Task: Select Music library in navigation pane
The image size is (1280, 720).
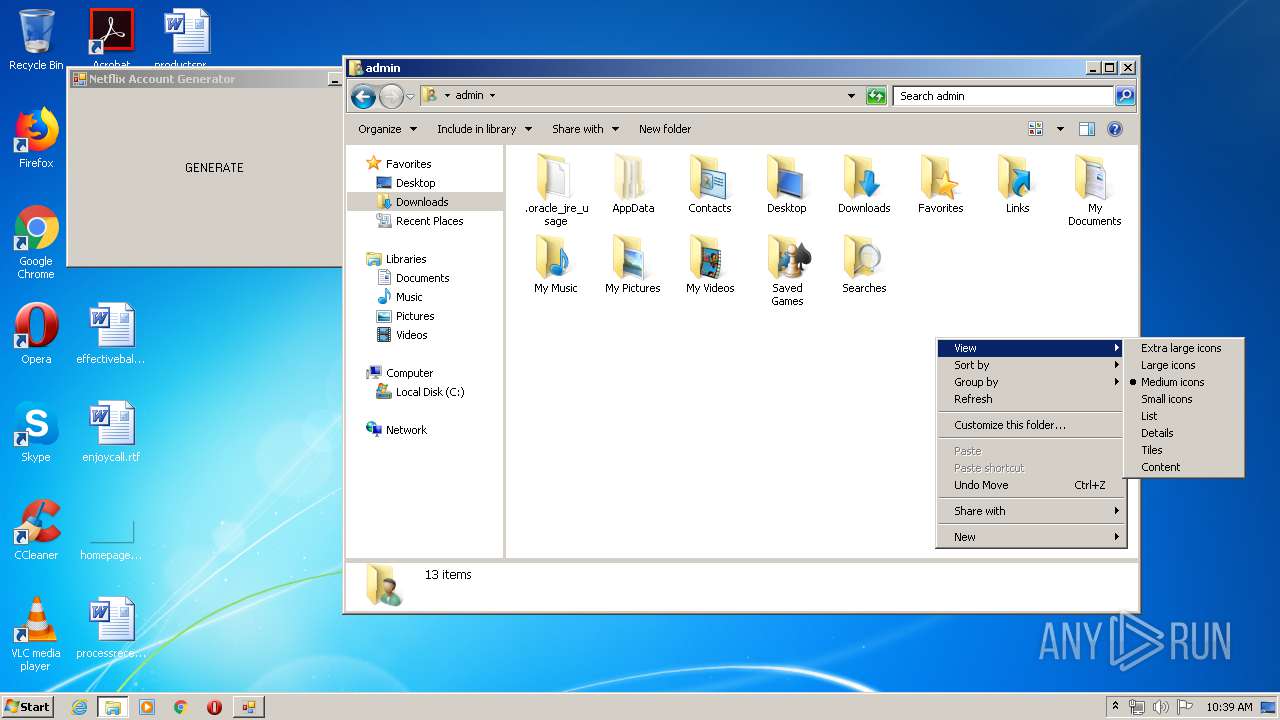Action: pos(409,297)
